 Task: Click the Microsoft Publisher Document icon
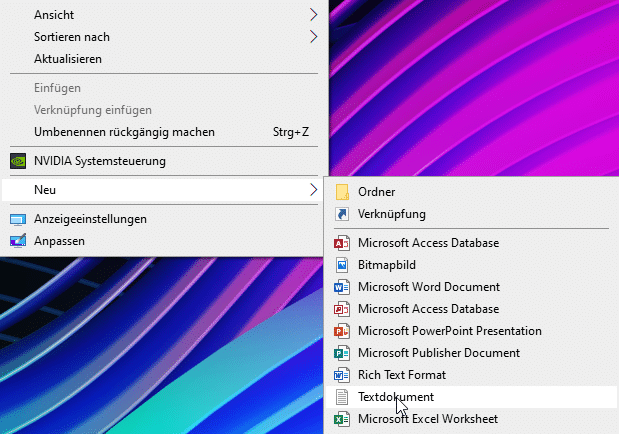(341, 353)
